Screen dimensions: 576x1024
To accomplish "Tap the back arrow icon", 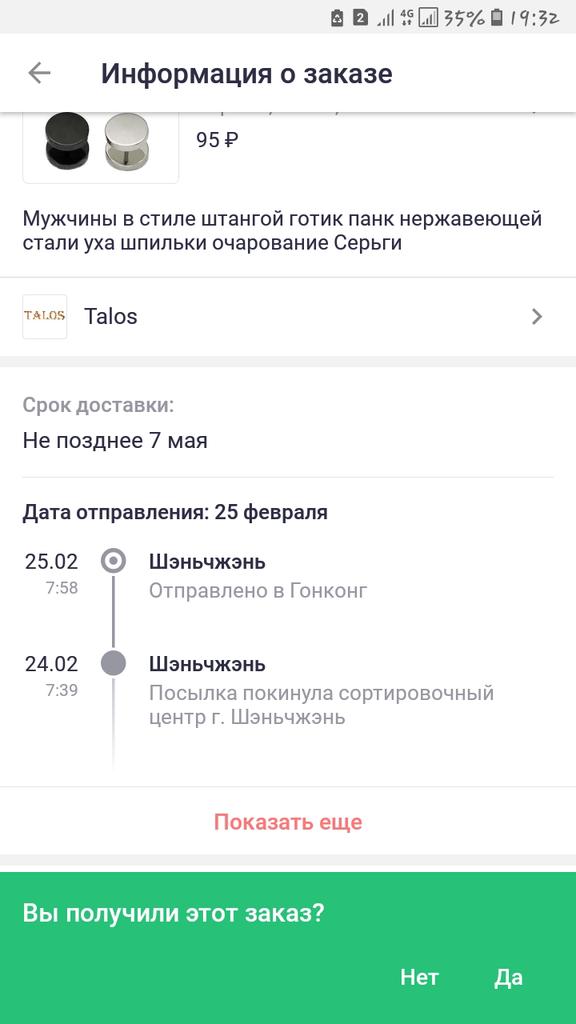I will (x=40, y=72).
